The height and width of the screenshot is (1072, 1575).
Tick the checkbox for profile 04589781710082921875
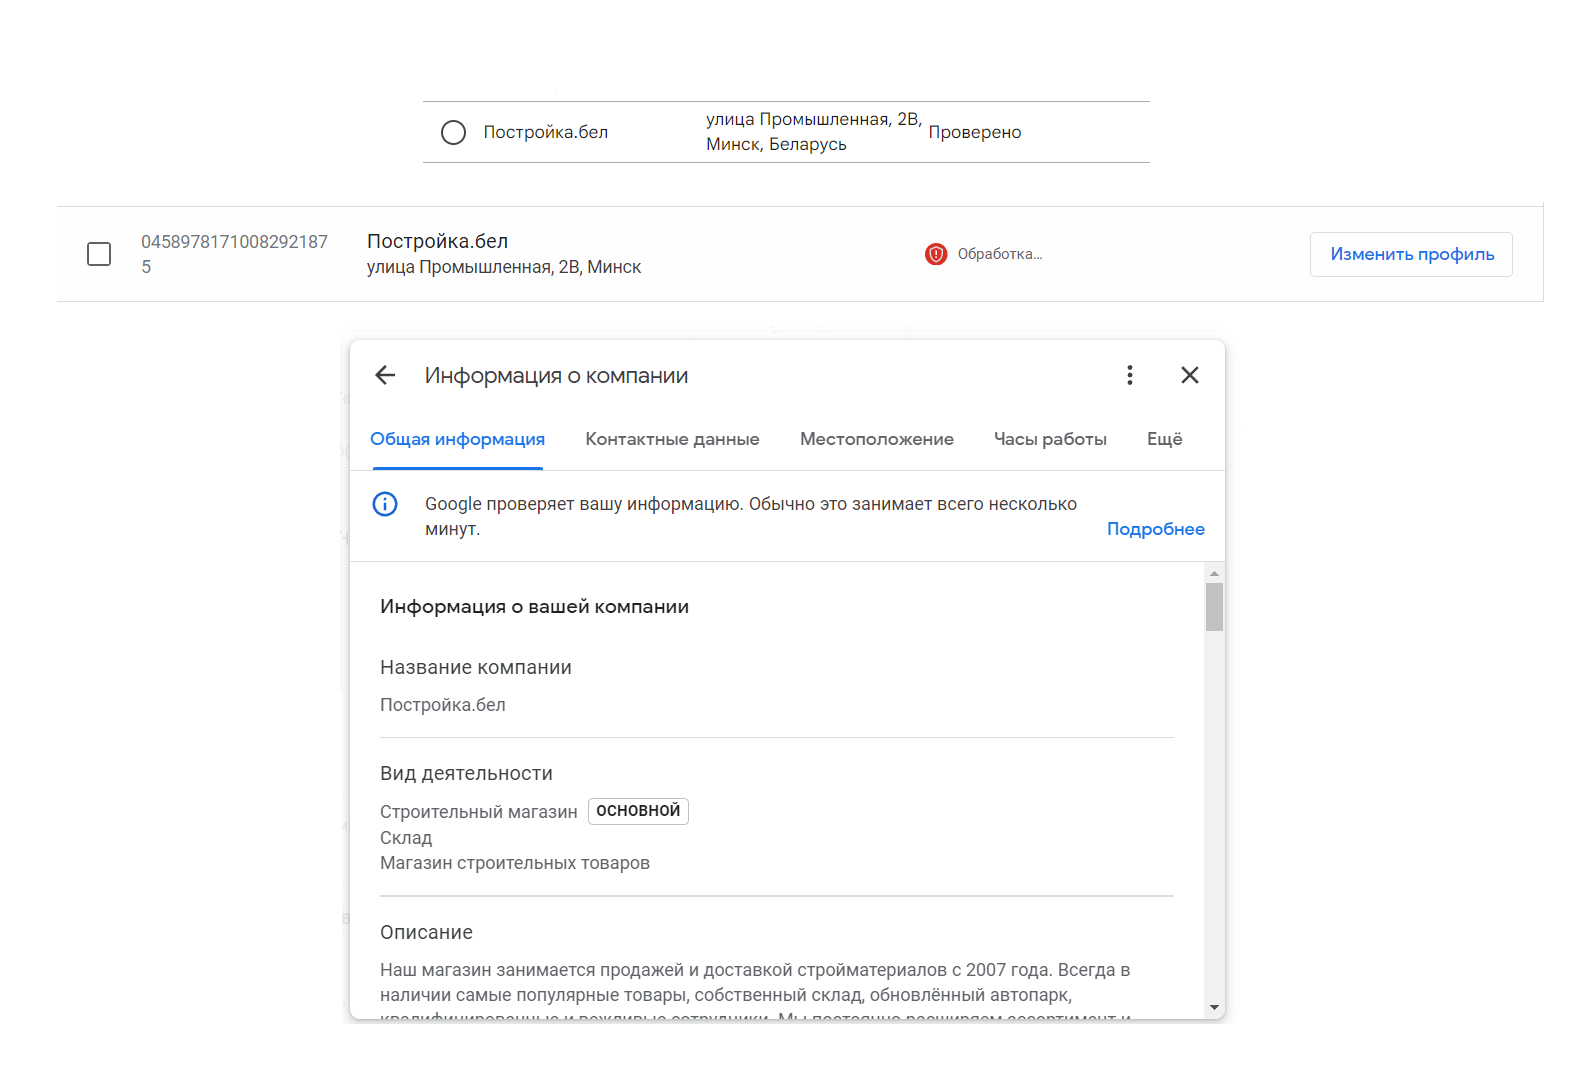(x=99, y=254)
